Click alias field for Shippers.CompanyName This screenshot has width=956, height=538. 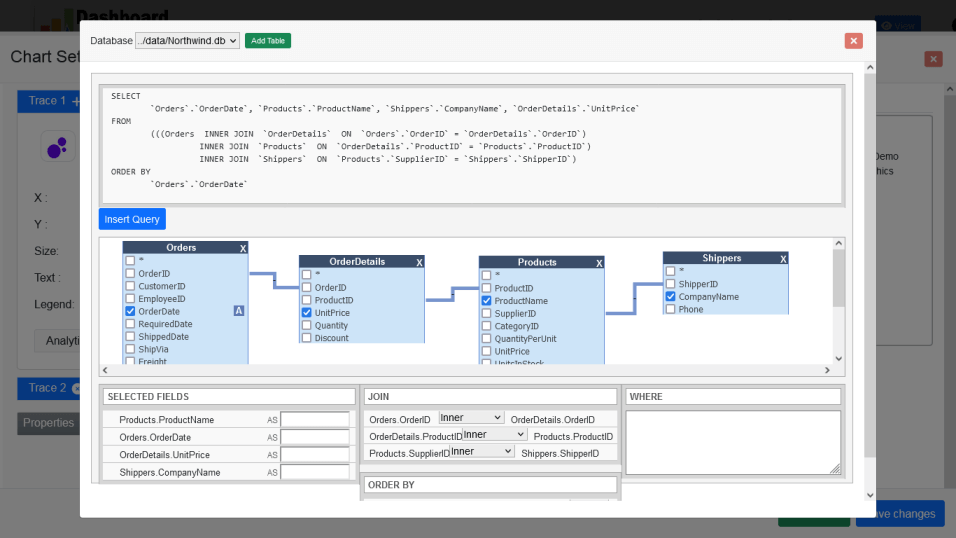pos(315,472)
